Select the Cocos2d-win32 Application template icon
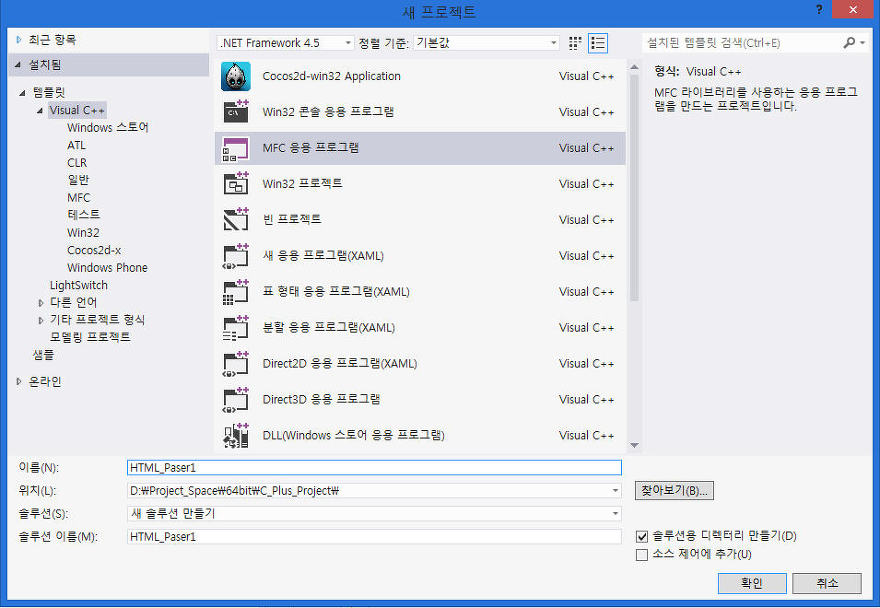 [236, 76]
